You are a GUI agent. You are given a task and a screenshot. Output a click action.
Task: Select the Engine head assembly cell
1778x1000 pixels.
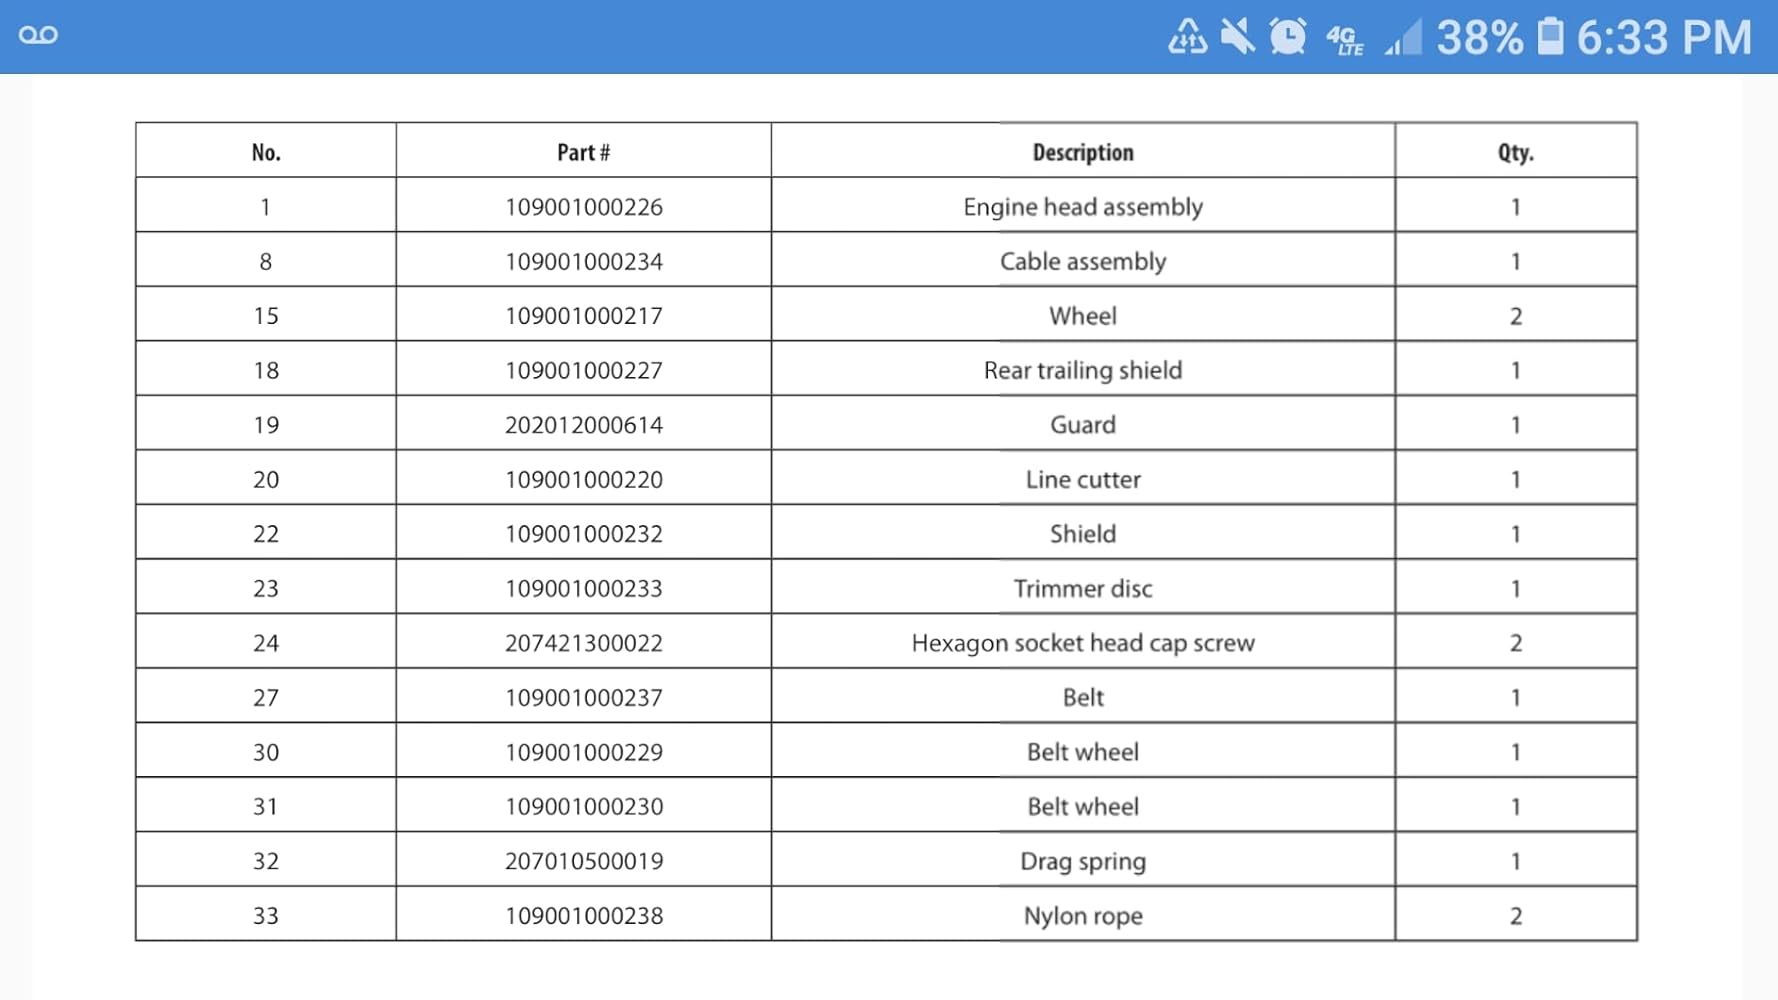(1082, 207)
